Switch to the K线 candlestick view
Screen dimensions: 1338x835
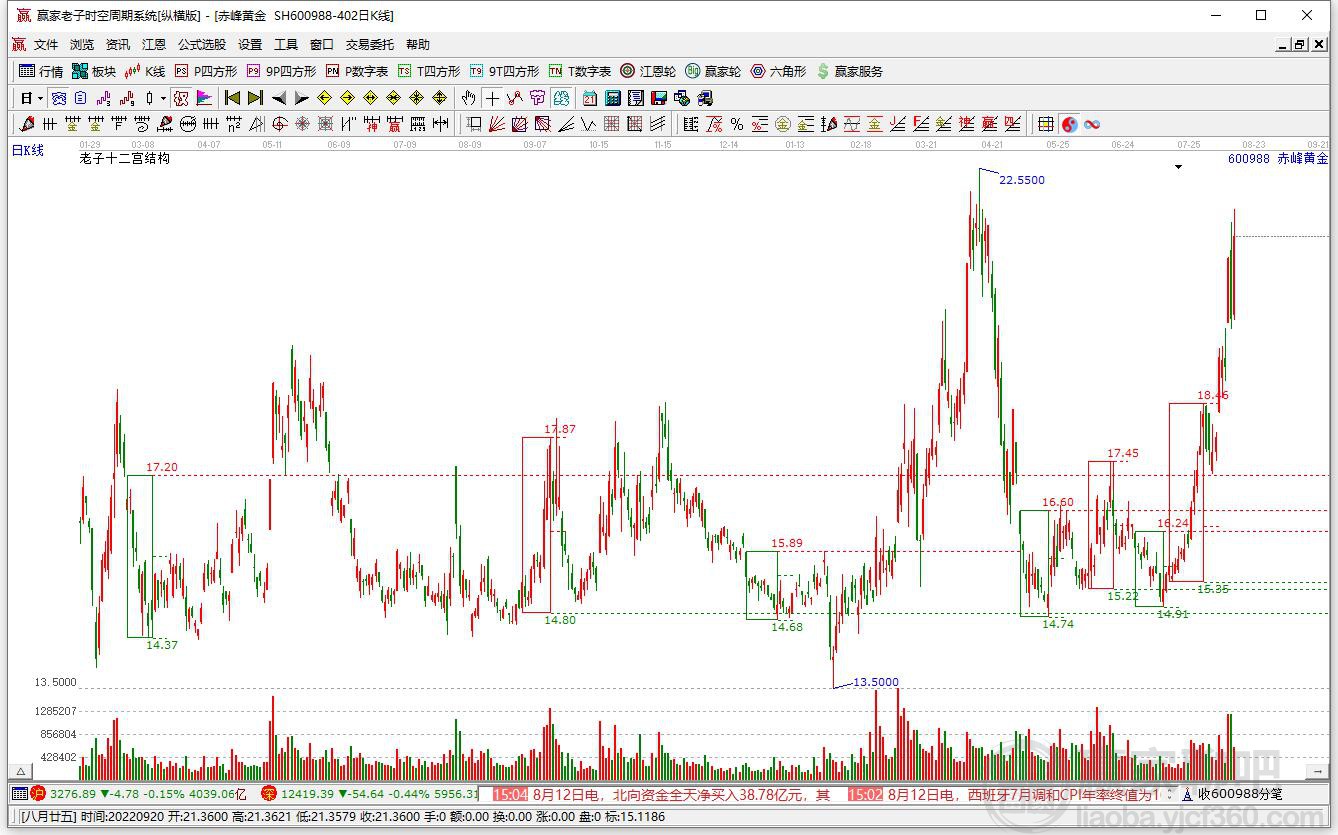[145, 71]
